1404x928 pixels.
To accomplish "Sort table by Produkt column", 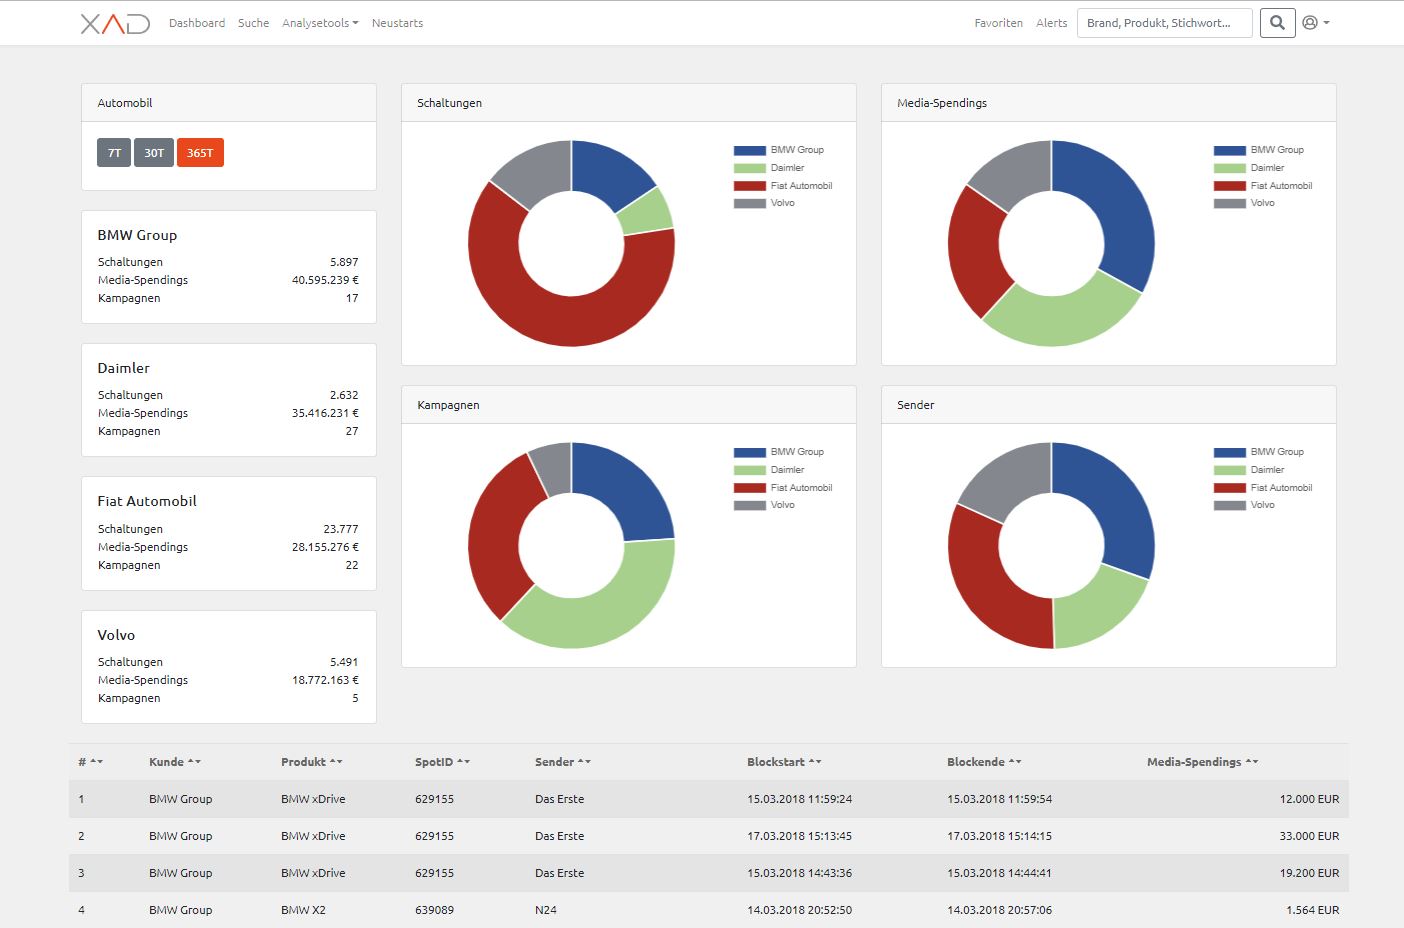I will point(312,762).
